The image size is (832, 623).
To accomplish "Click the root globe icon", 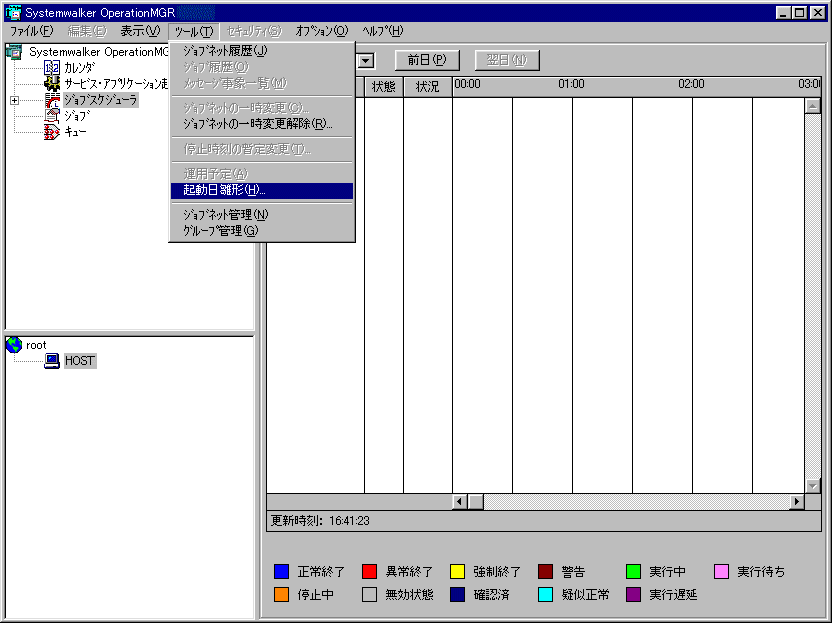I will pos(14,345).
